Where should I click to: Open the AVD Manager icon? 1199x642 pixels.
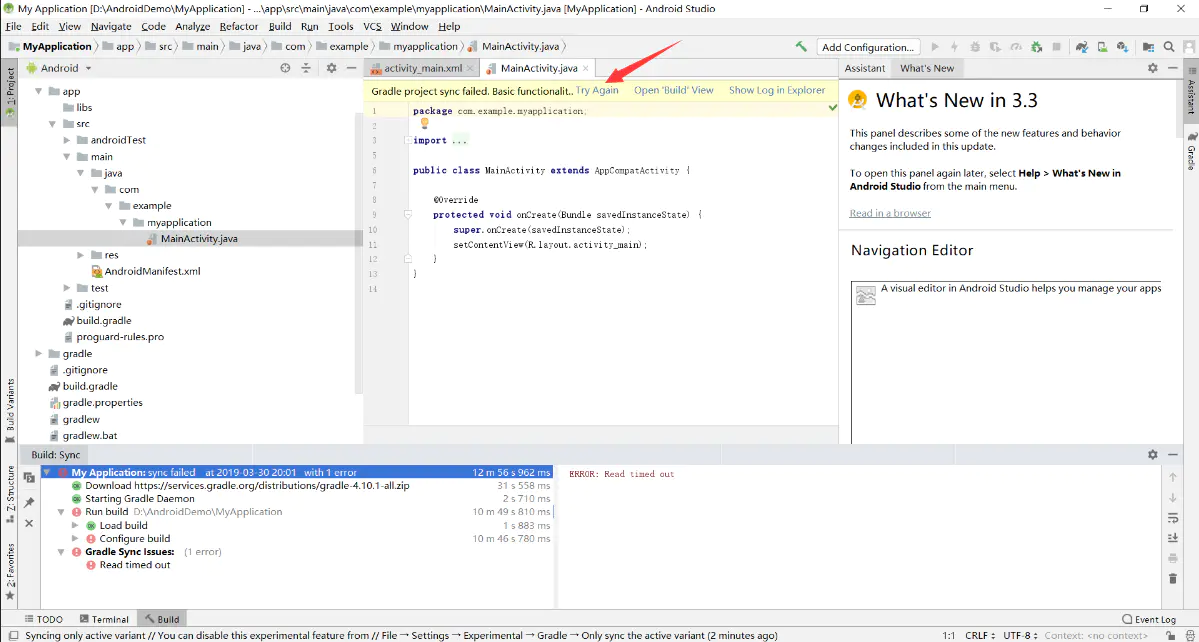[1103, 47]
